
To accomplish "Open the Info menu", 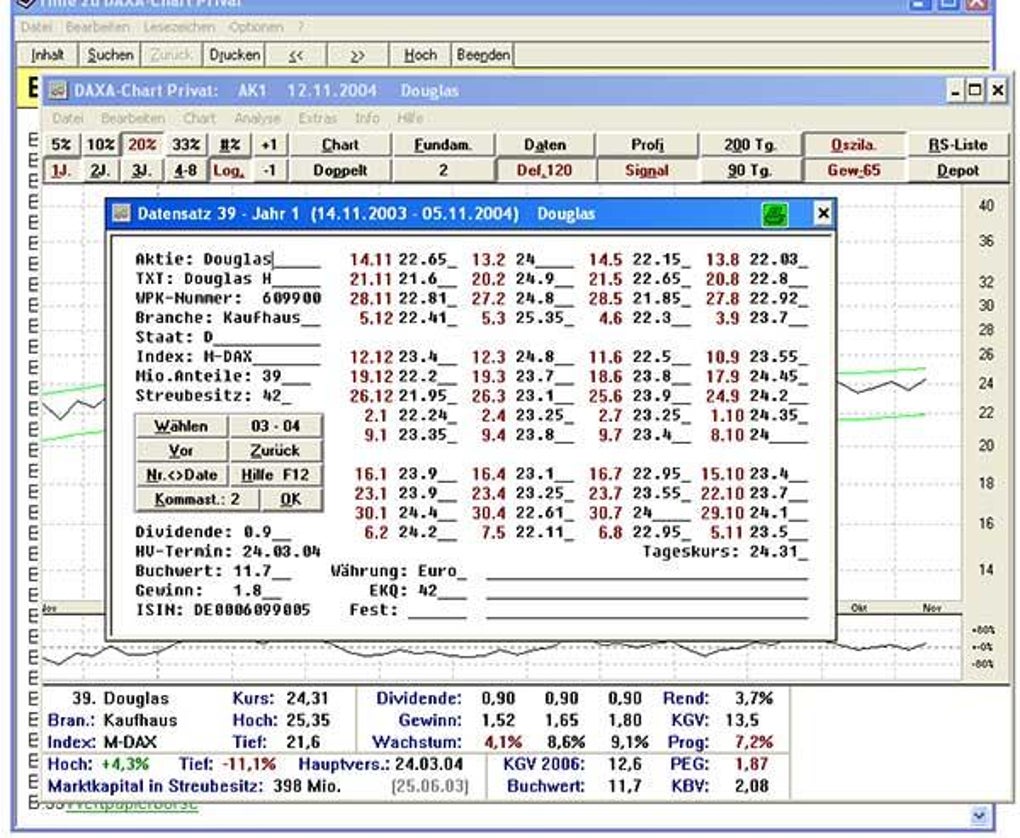I will [x=367, y=118].
